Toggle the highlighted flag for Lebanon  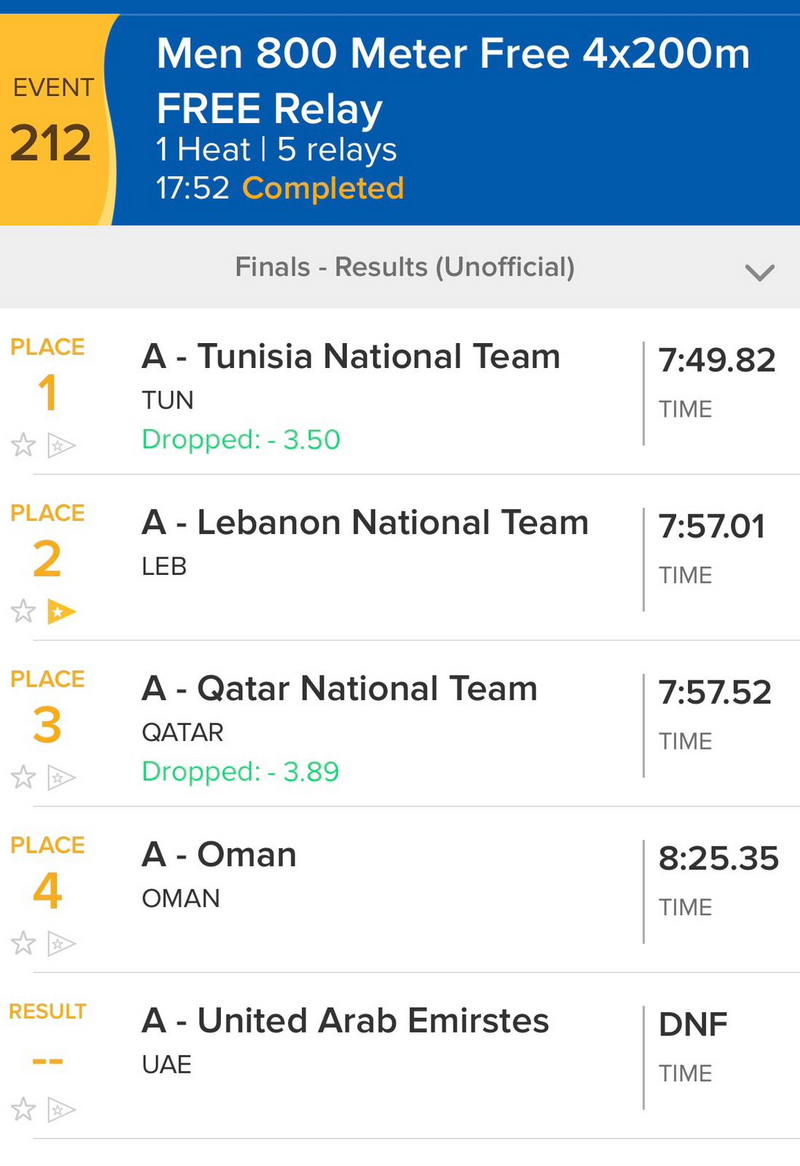[62, 611]
